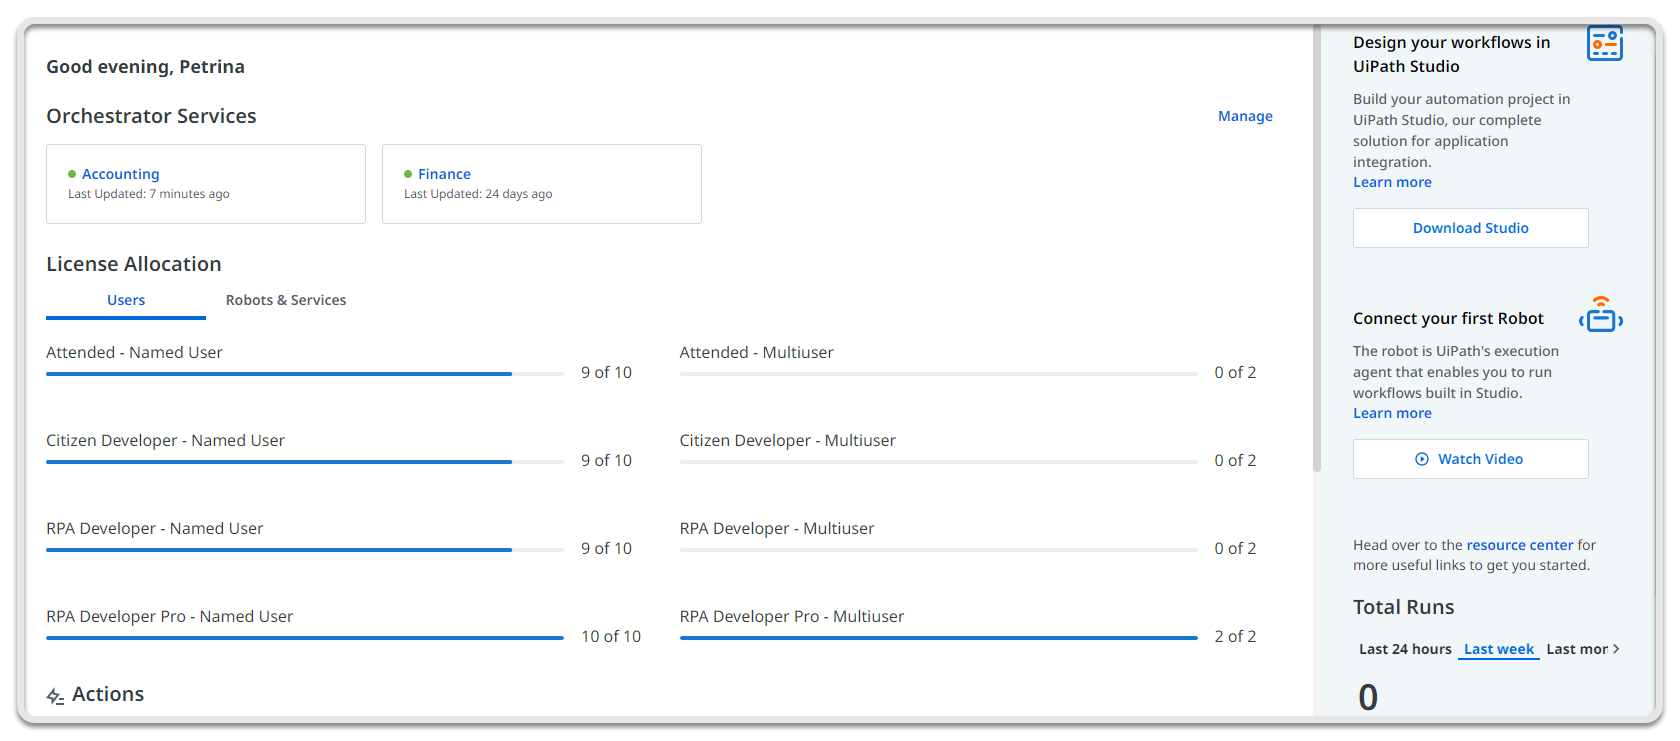The height and width of the screenshot is (741, 1680).
Task: Click 'Last Updated: 24 days ago' text
Action: tap(478, 194)
